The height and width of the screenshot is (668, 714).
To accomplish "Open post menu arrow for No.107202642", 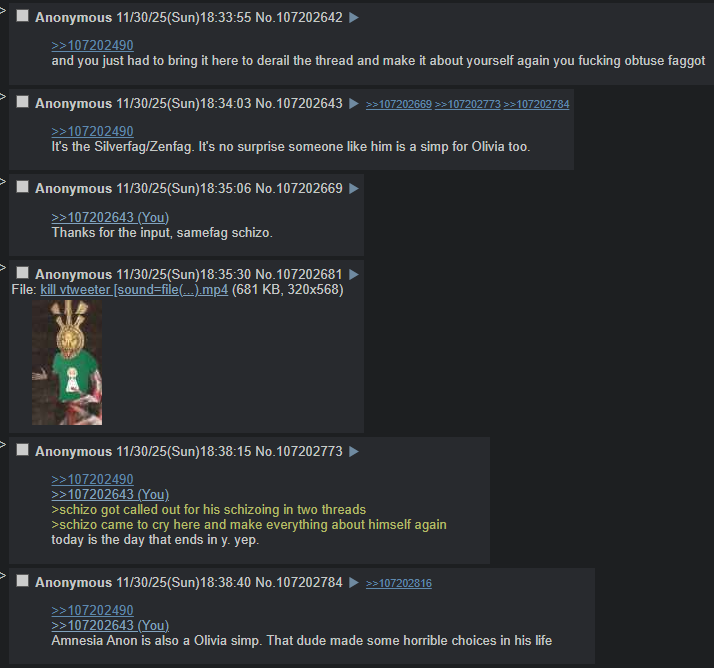I will coord(354,18).
